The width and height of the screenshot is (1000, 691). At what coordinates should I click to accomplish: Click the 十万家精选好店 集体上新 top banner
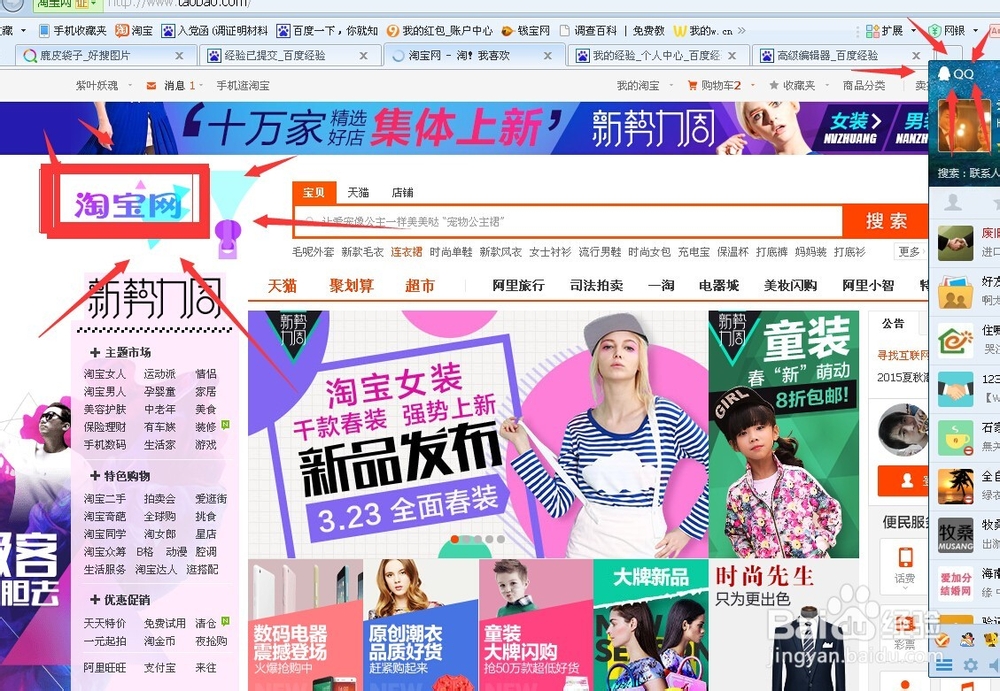tap(464, 128)
